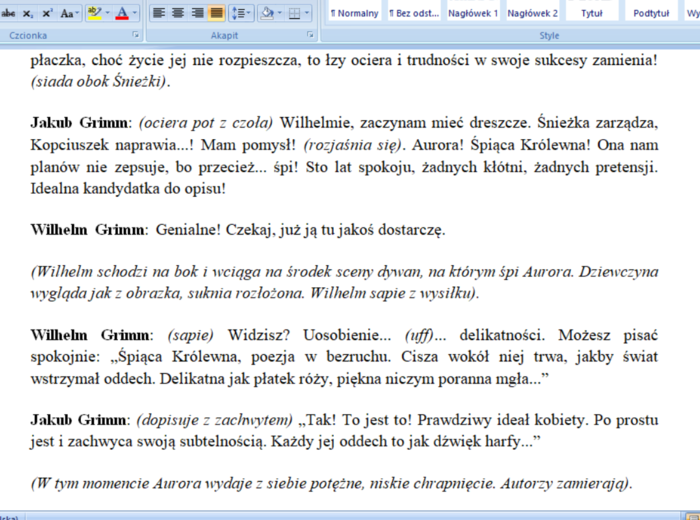The height and width of the screenshot is (520, 700).
Task: Open font color dropdown arrow
Action: point(135,13)
